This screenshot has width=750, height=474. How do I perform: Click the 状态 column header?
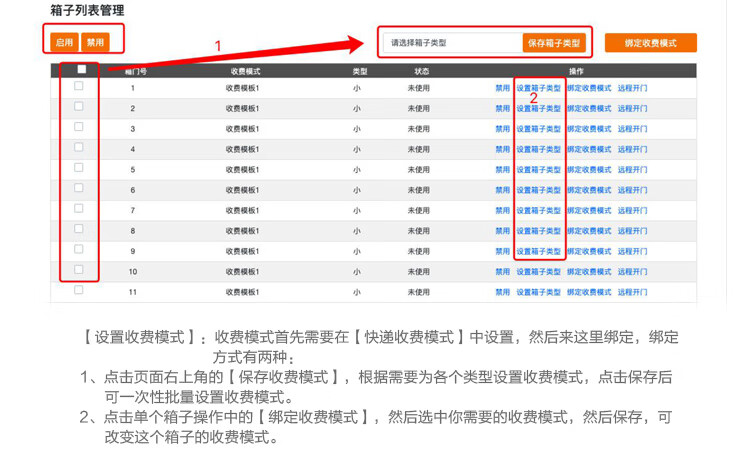422,72
